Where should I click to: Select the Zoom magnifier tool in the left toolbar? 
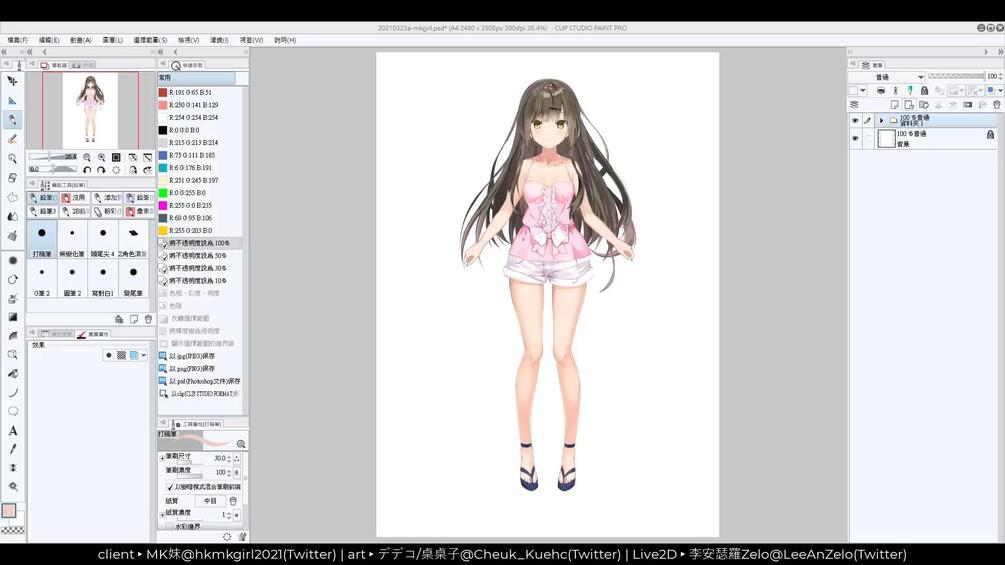pos(12,158)
